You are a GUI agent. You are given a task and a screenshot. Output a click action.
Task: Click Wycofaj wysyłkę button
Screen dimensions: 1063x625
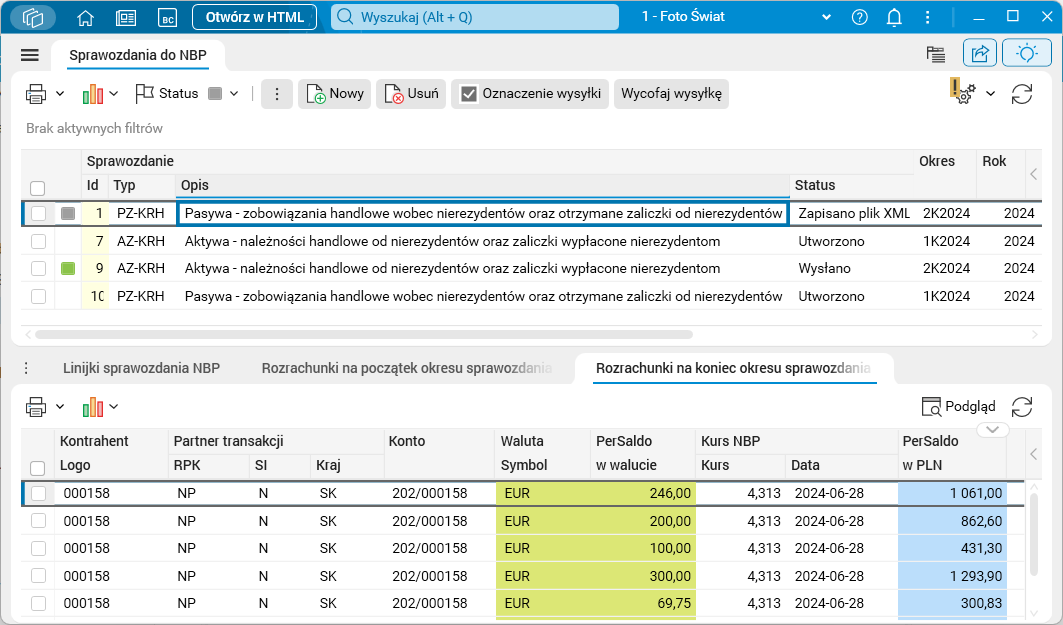click(671, 94)
